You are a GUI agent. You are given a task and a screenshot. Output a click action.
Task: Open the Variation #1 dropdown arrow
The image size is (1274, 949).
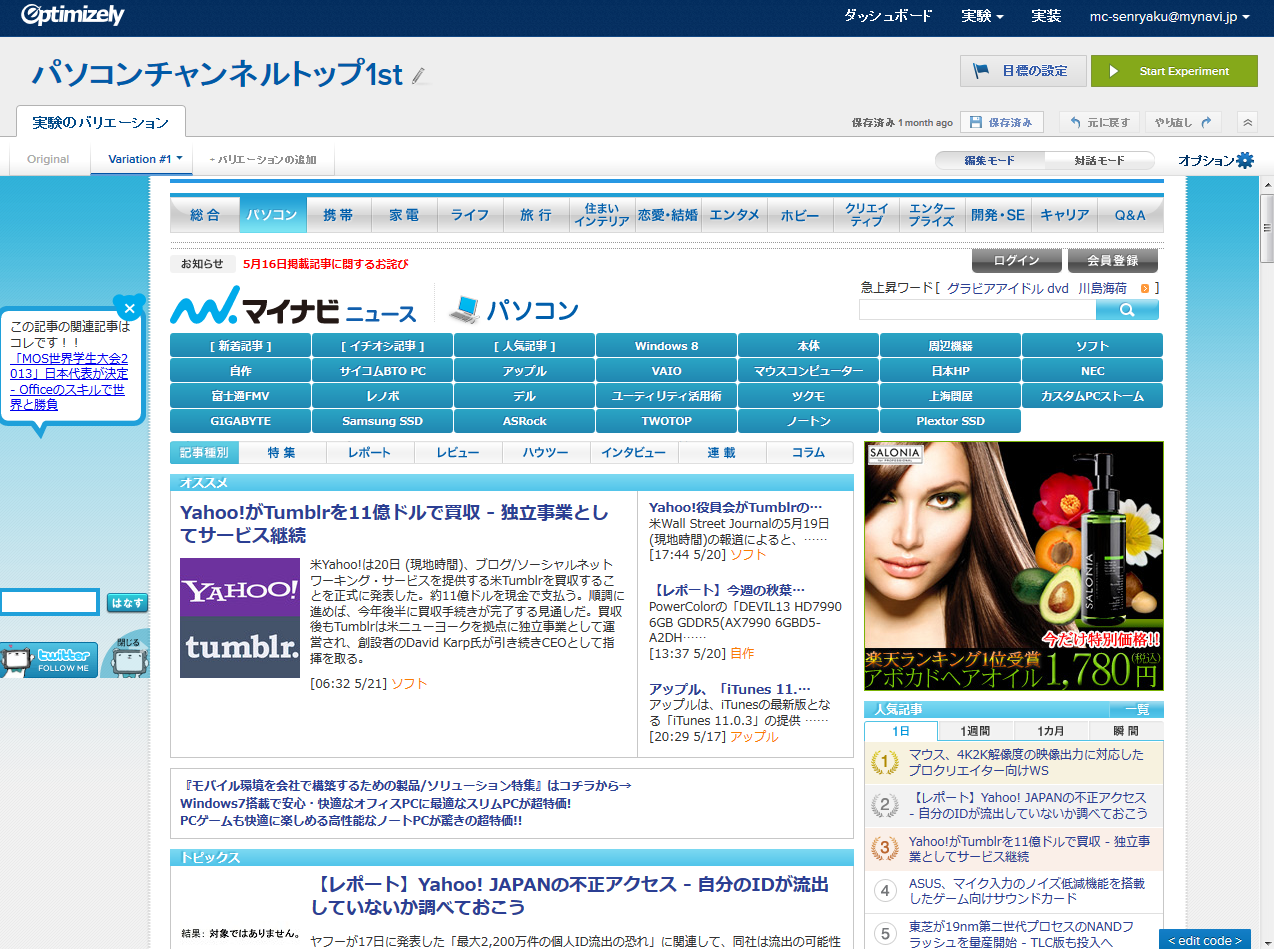(x=180, y=158)
